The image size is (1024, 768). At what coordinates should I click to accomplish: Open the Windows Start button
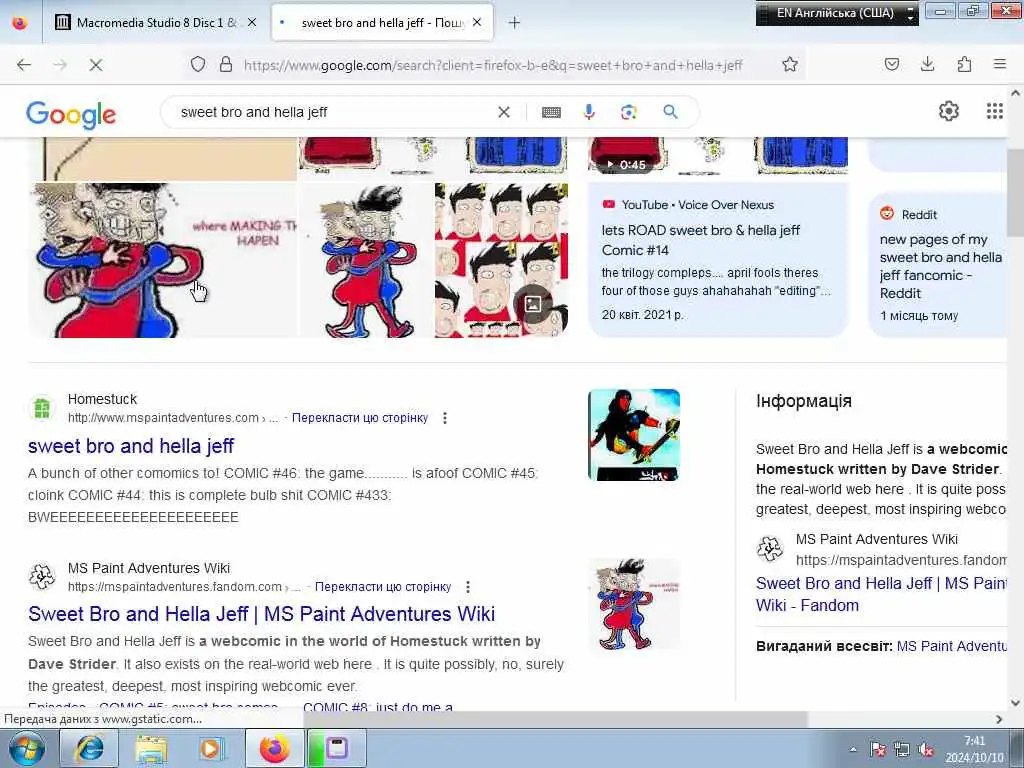coord(26,748)
